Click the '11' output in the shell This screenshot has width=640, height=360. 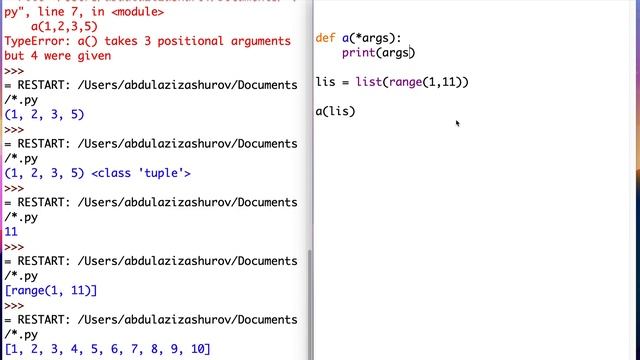pos(11,232)
